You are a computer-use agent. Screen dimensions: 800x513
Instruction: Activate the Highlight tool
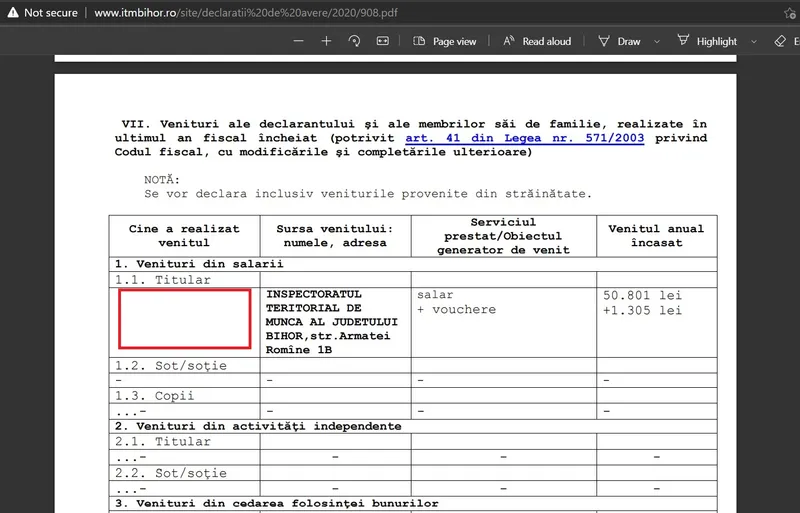coord(707,41)
